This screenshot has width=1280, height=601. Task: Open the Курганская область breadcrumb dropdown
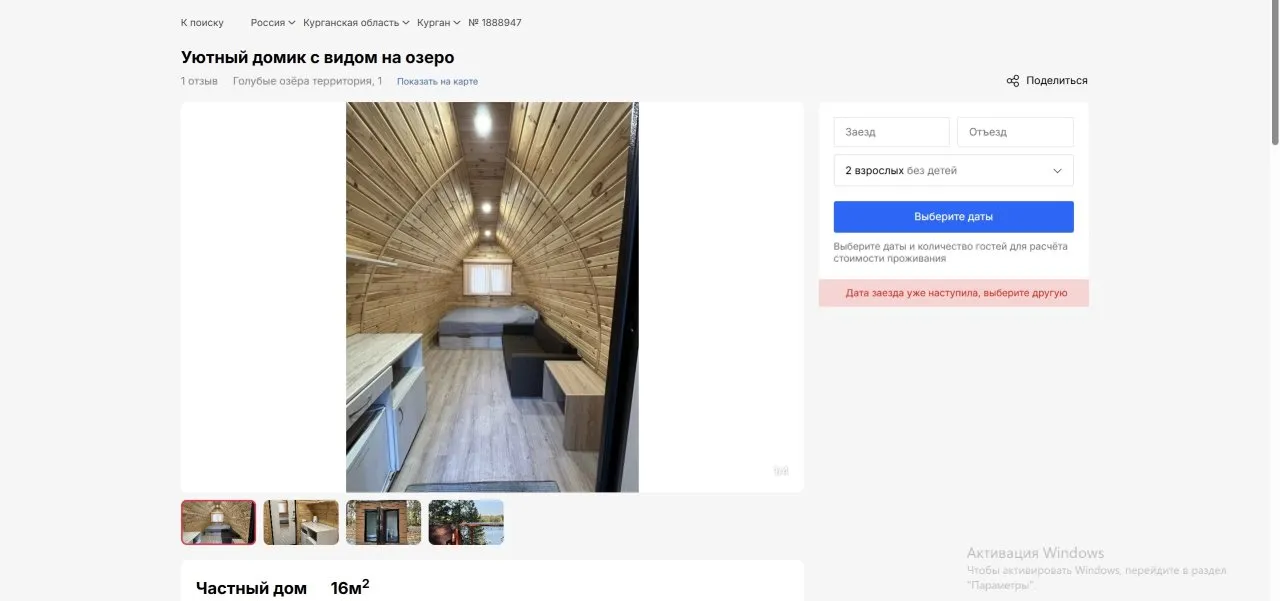pyautogui.click(x=356, y=23)
